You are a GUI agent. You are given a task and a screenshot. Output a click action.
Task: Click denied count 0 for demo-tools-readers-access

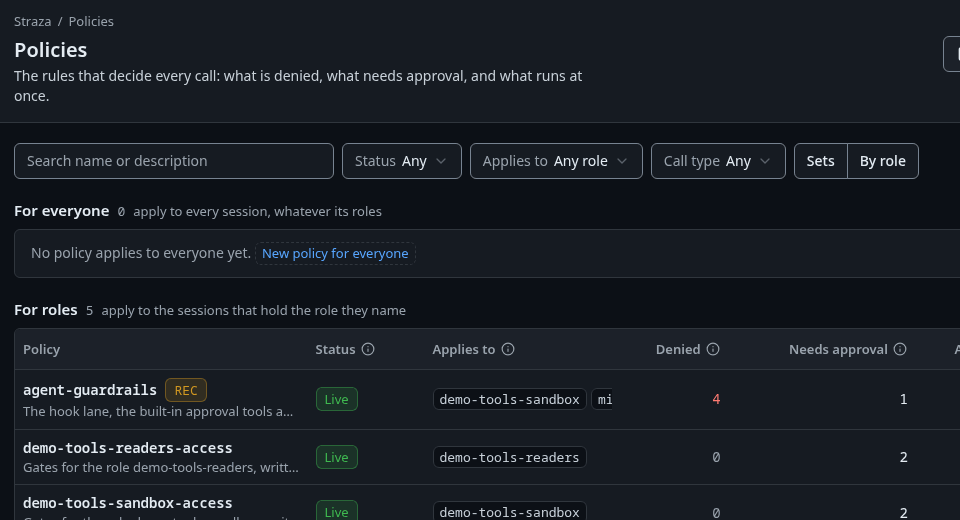(716, 458)
